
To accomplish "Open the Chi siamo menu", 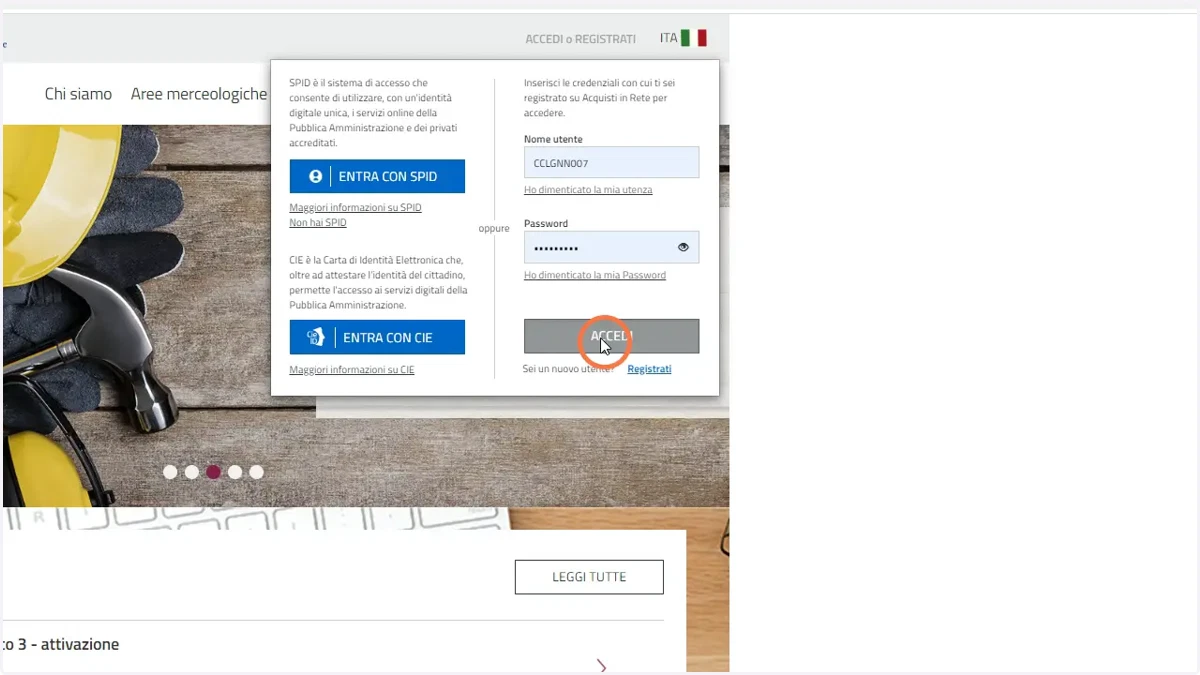I will (x=78, y=94).
